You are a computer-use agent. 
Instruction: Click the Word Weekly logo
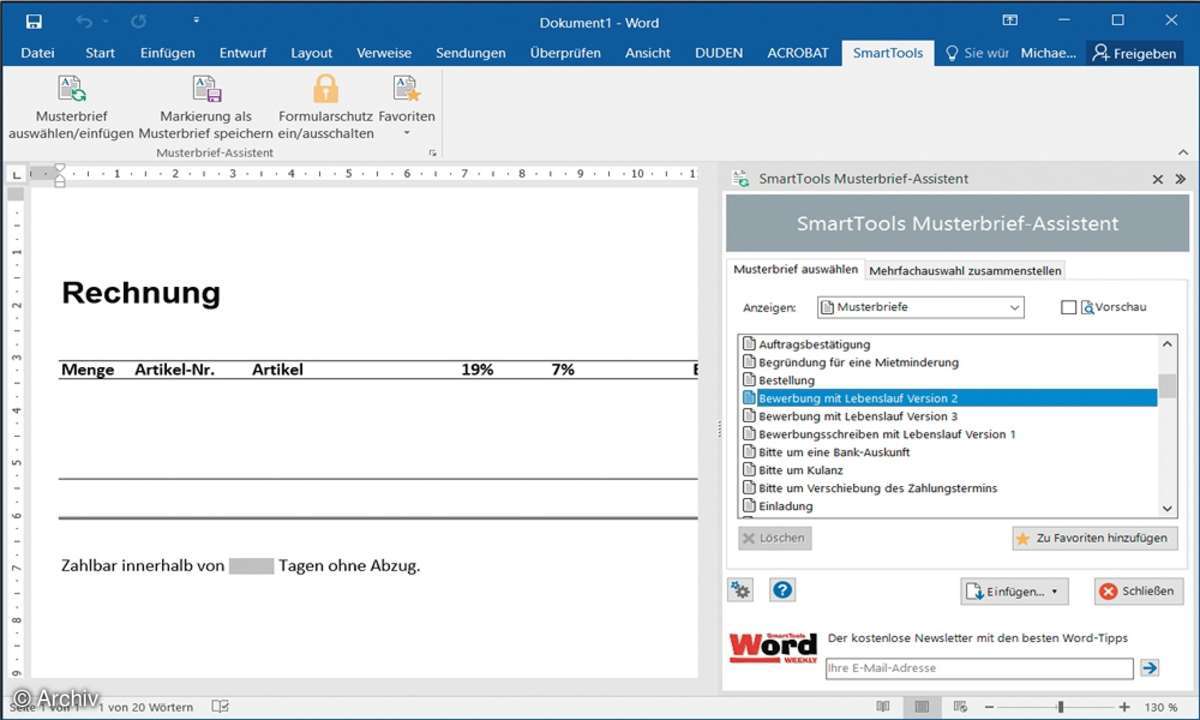(773, 650)
